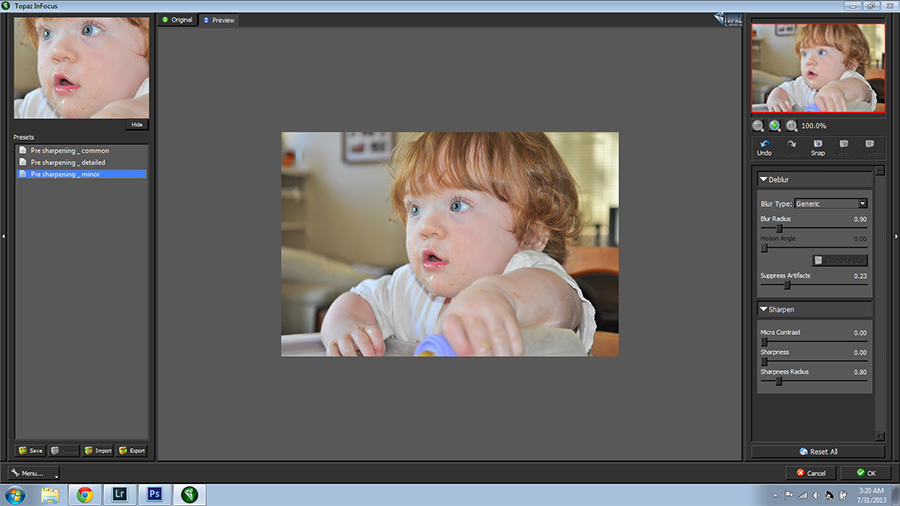Collapse the Sharpen section
The width and height of the screenshot is (900, 506).
764,310
